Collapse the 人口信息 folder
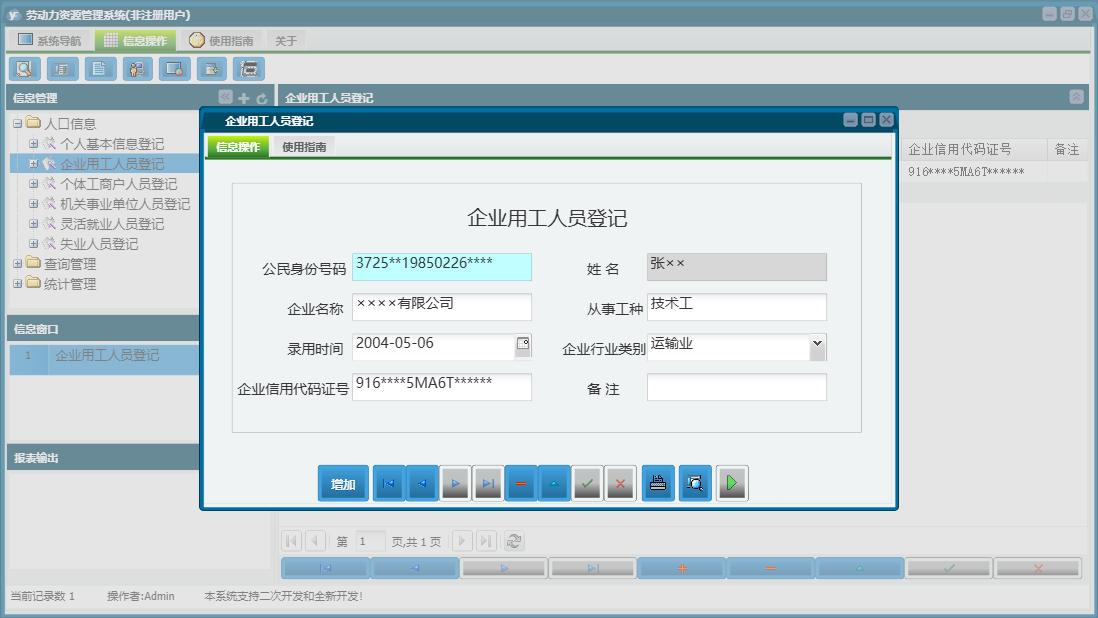The image size is (1098, 618). click(x=18, y=124)
